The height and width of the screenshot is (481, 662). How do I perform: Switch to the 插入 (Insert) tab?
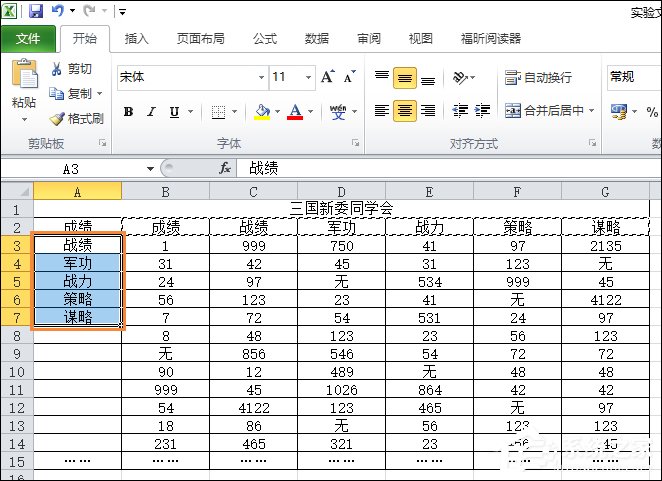(136, 39)
